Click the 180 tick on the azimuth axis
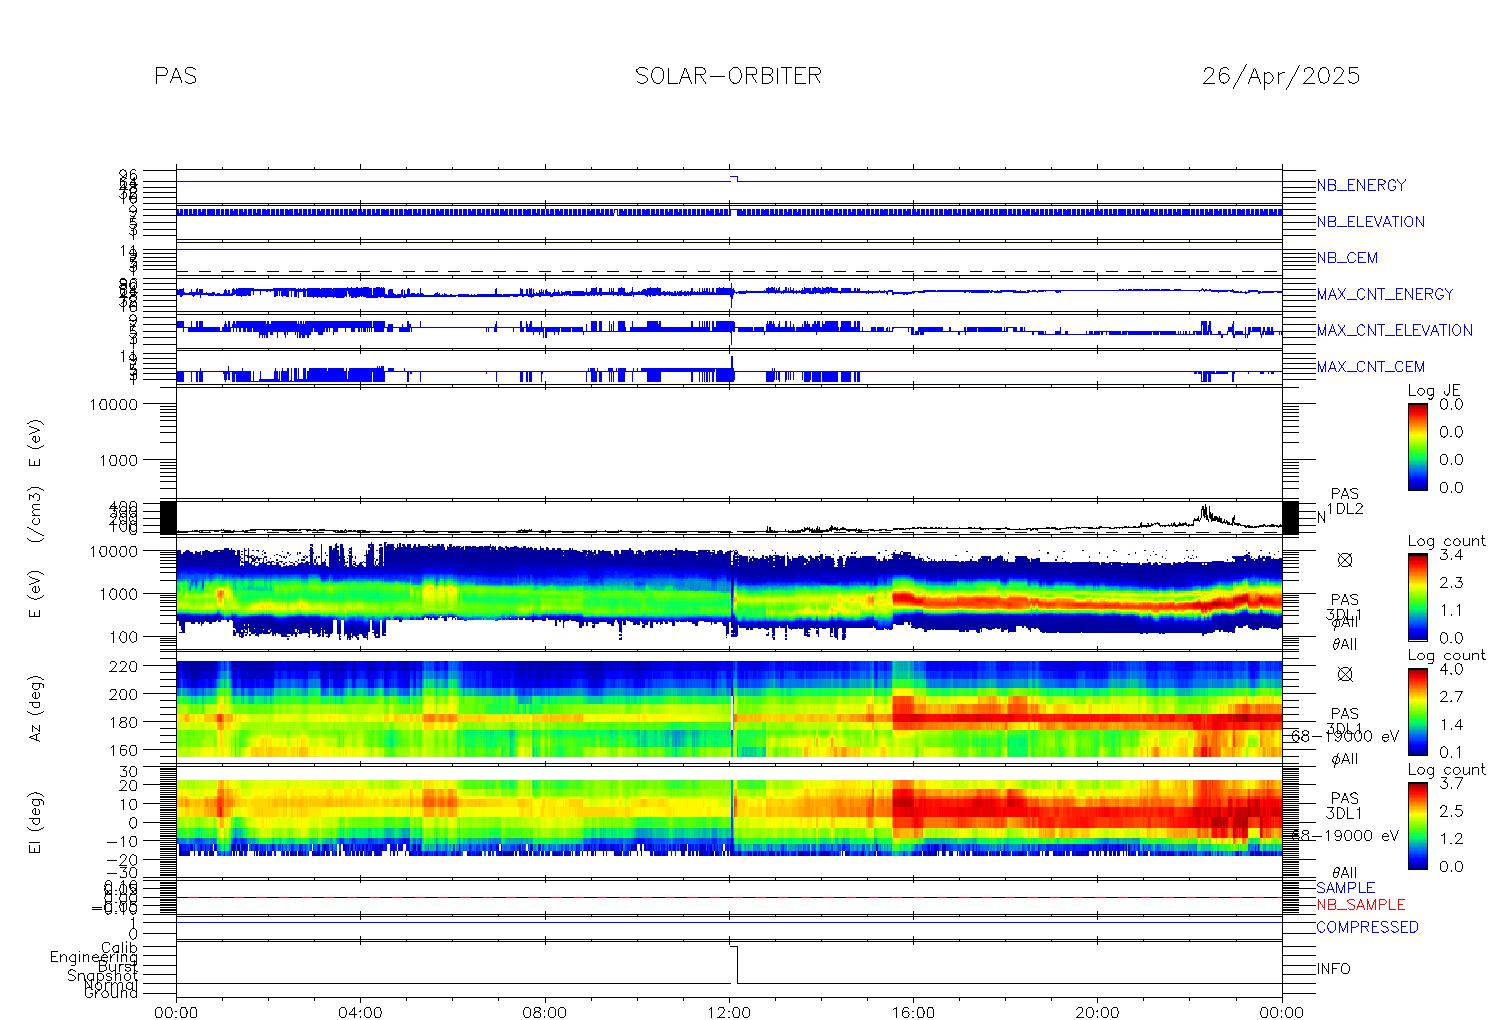Viewport: 1512px width, 1020px height. [151, 721]
